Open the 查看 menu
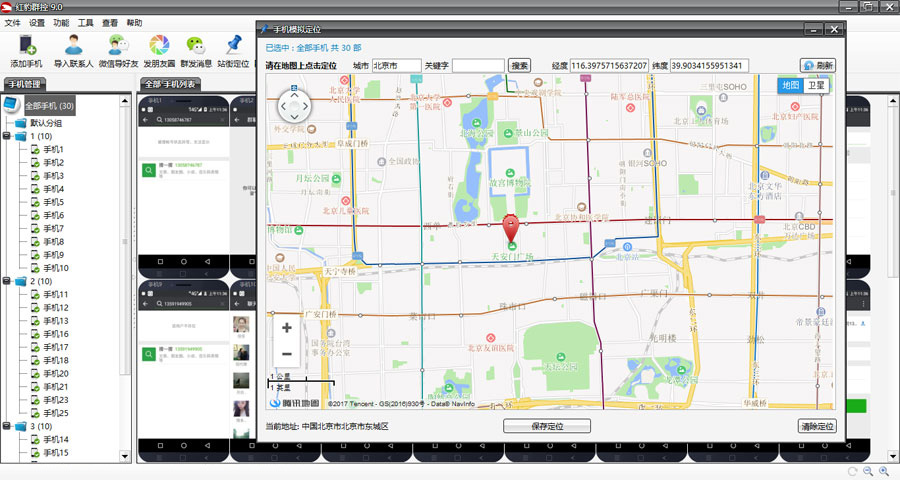The height and width of the screenshot is (480, 900). pos(110,23)
